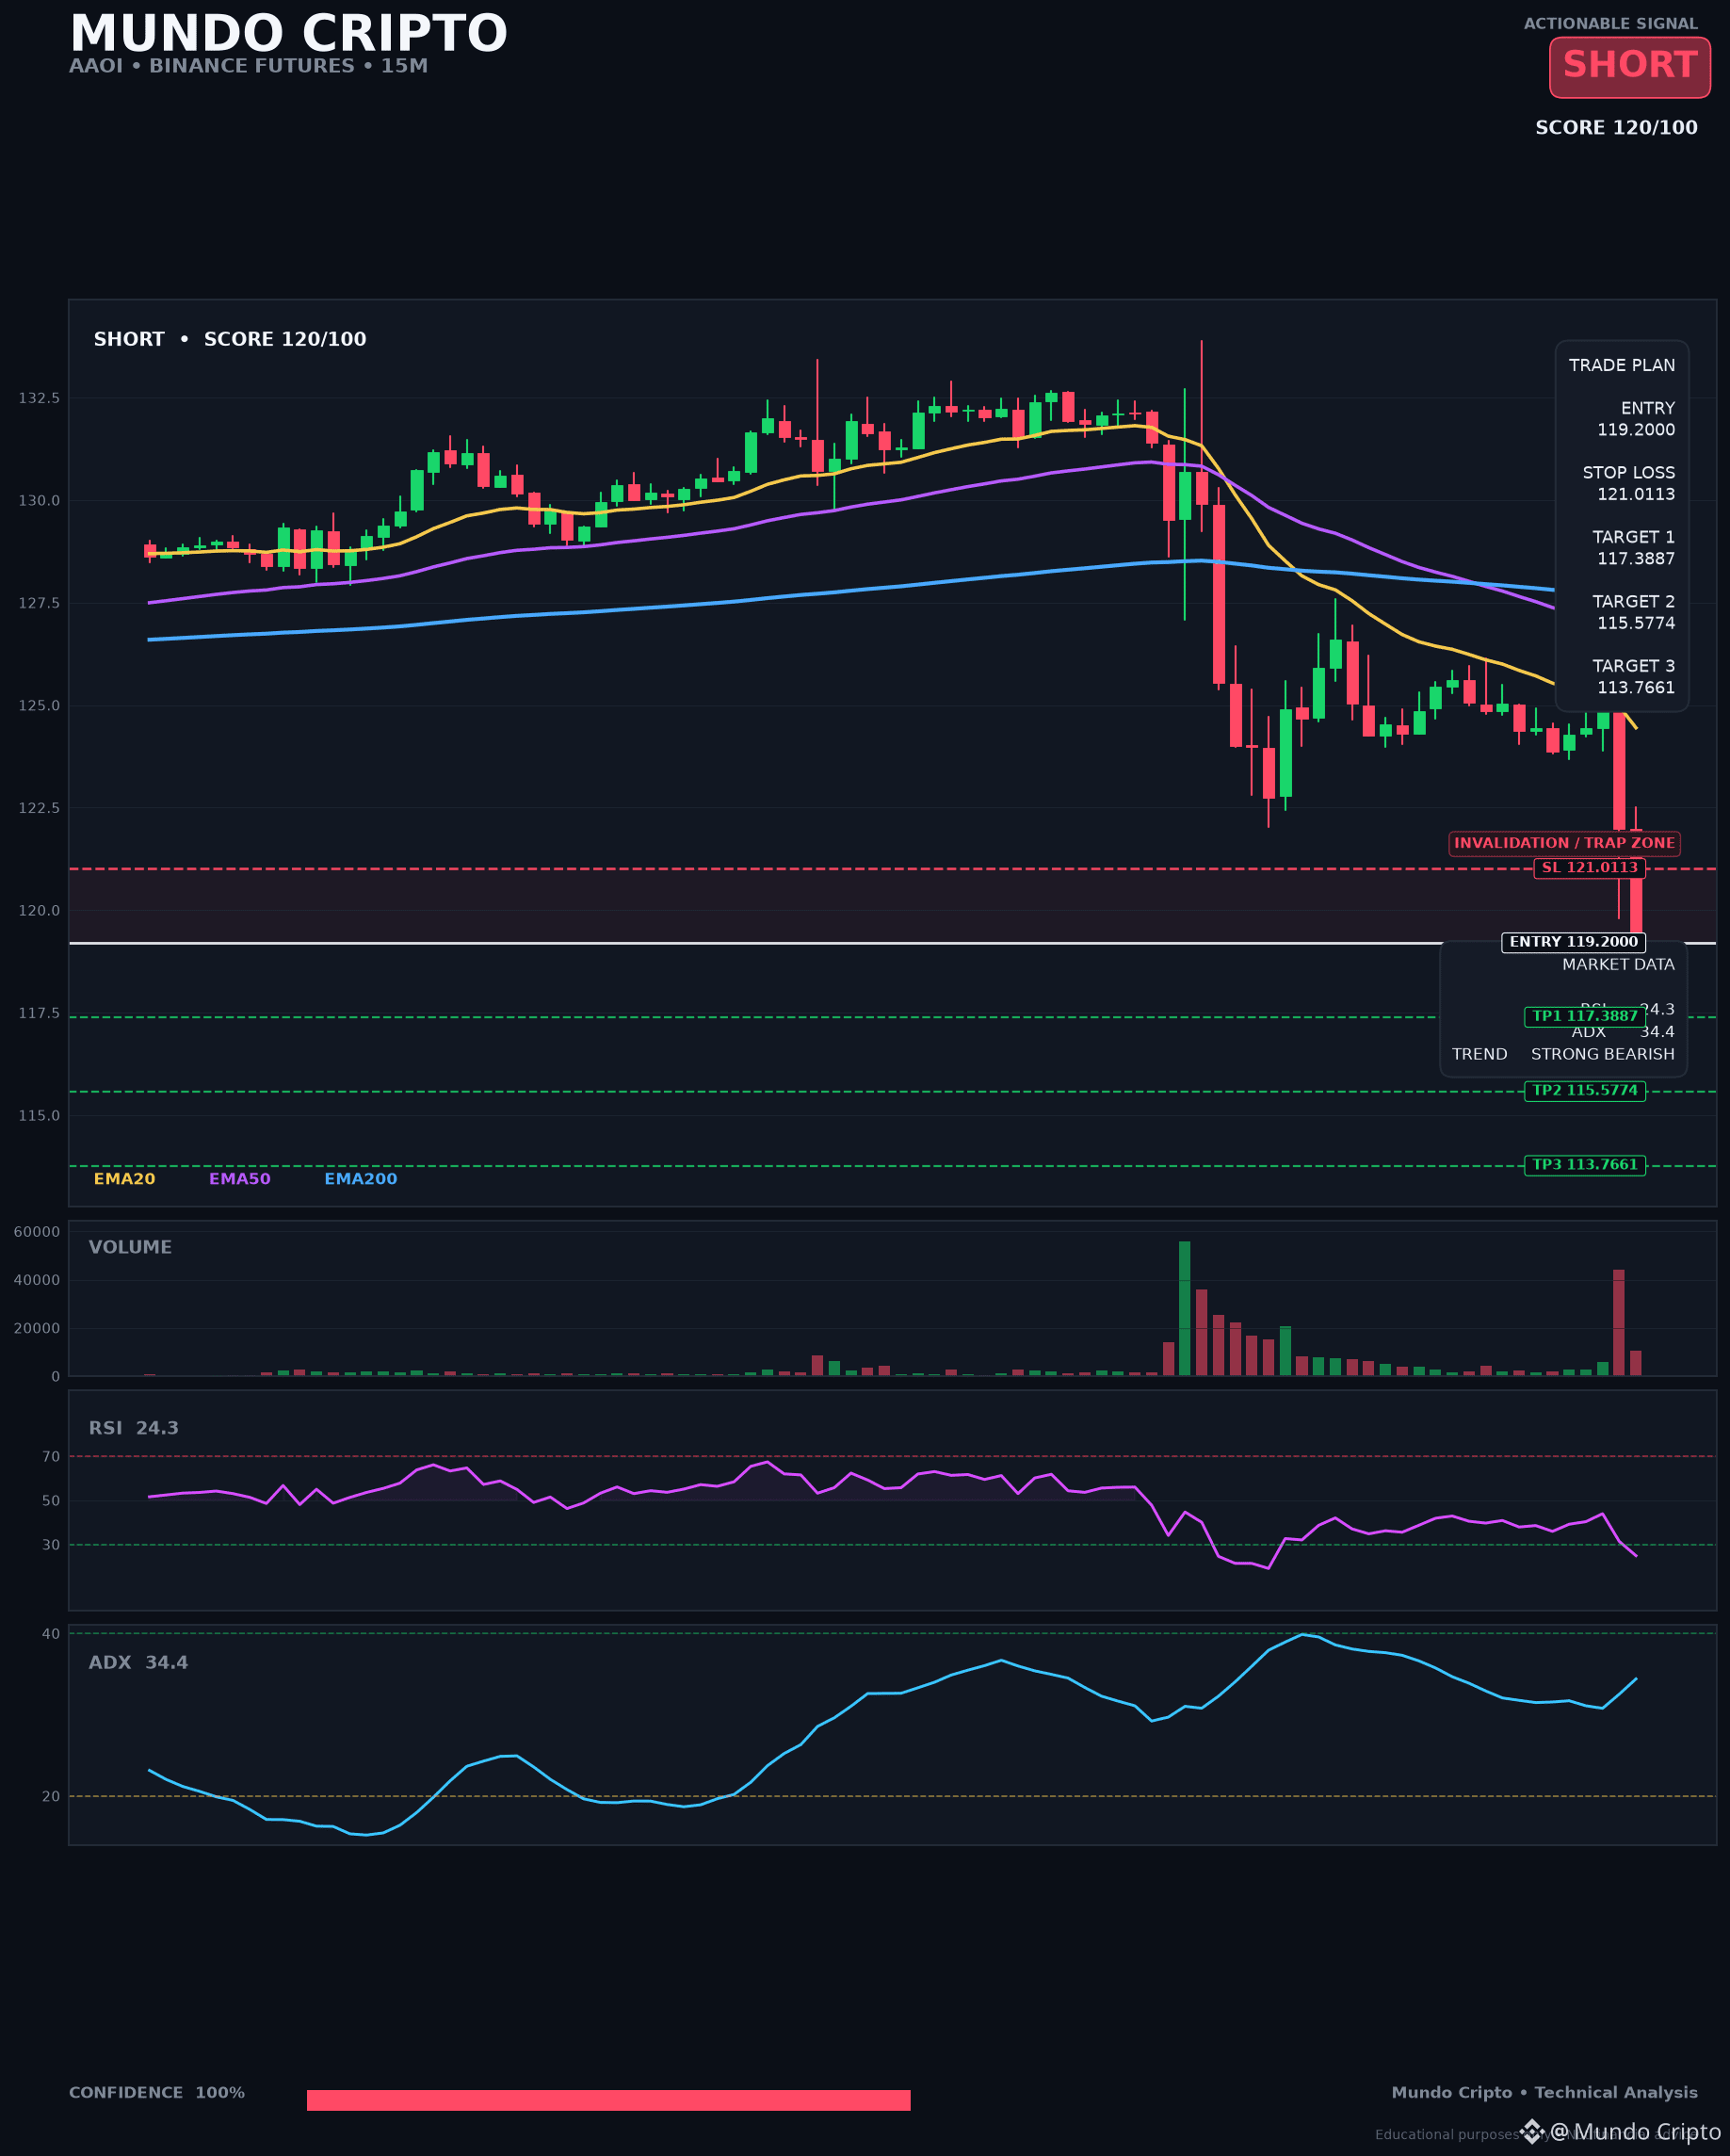1730x2156 pixels.
Task: Click the 50 level on the RSI axis
Action: click(x=51, y=1501)
